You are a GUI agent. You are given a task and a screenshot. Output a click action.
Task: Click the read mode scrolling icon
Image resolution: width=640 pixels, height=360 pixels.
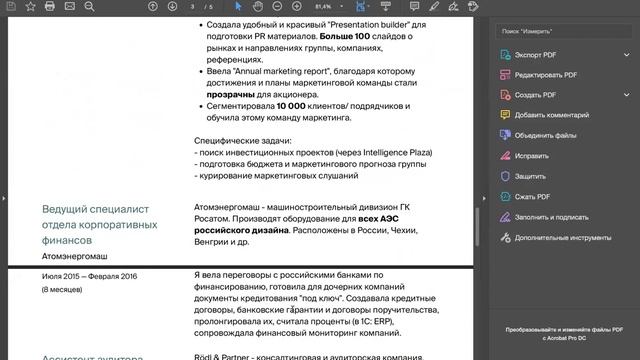click(x=385, y=6)
